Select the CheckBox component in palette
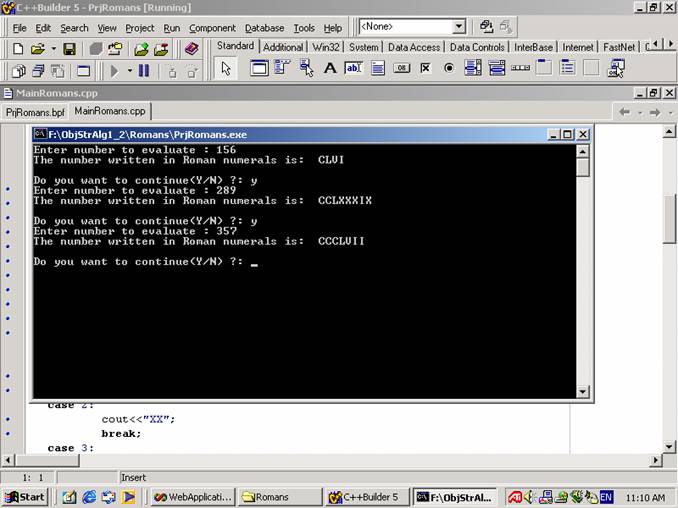Viewport: 678px width, 508px height. click(425, 68)
